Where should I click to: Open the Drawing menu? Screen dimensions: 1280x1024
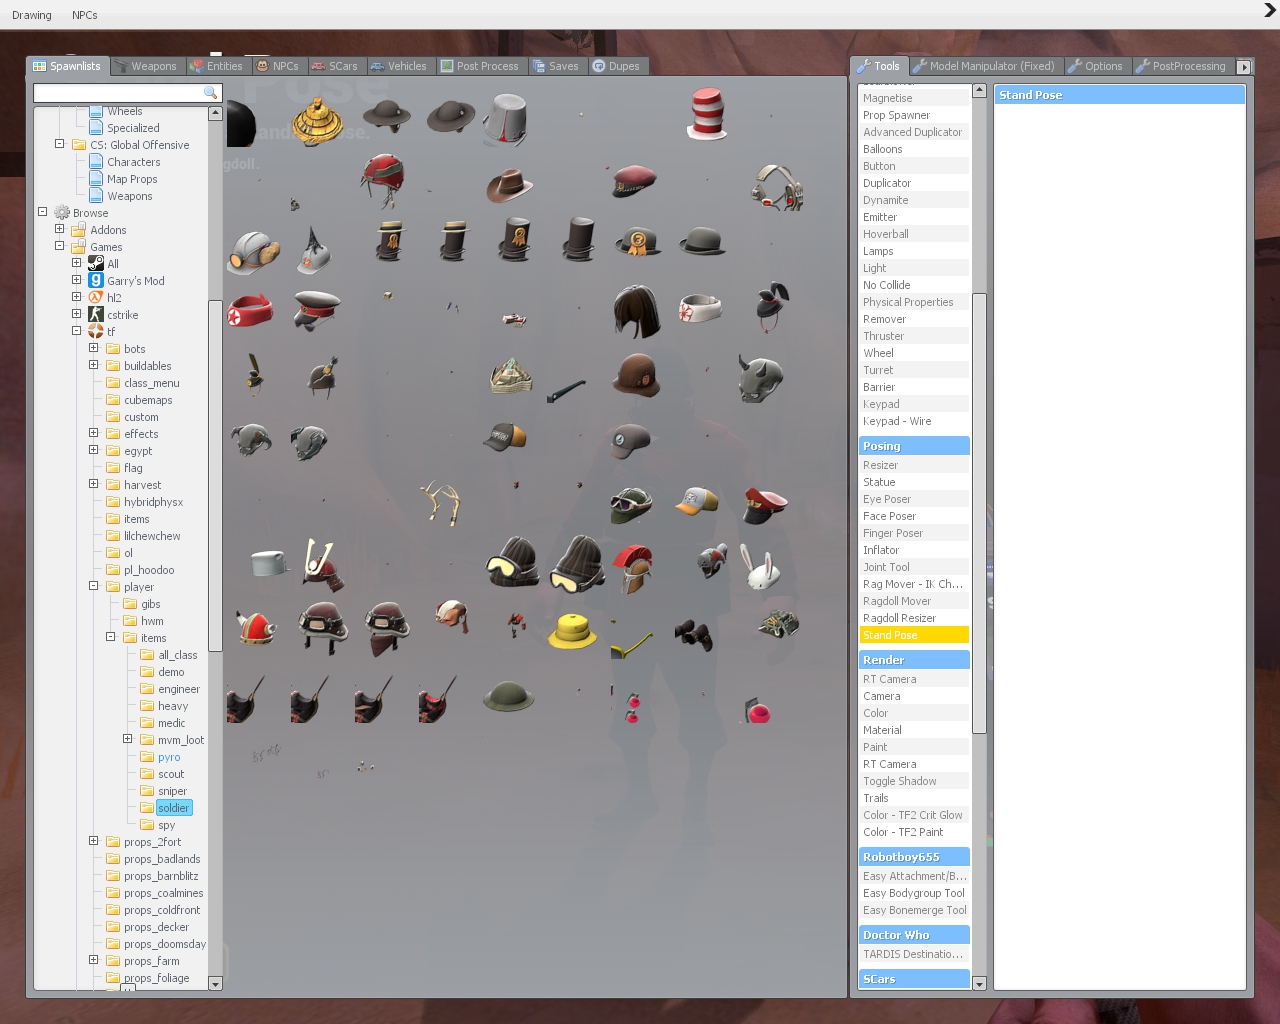pyautogui.click(x=32, y=15)
